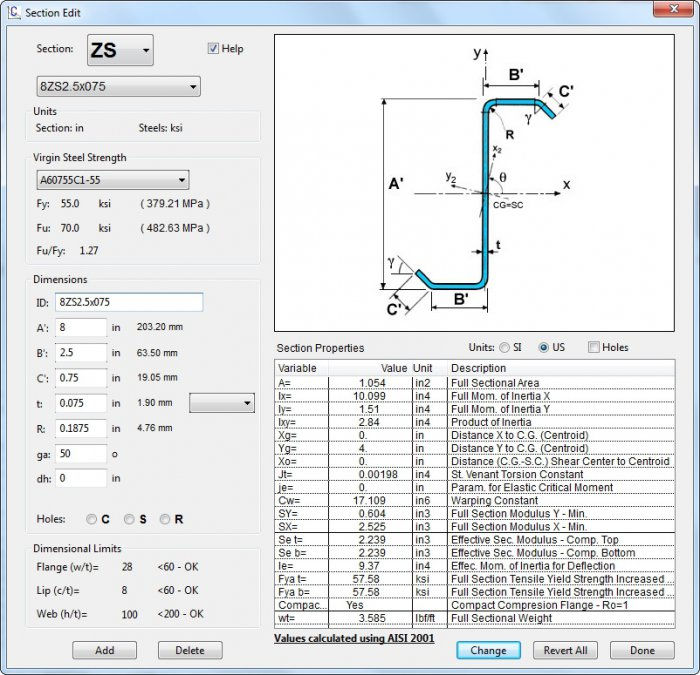The height and width of the screenshot is (675, 700).
Task: Select the wt= 3.585 value cell
Action: coord(370,618)
